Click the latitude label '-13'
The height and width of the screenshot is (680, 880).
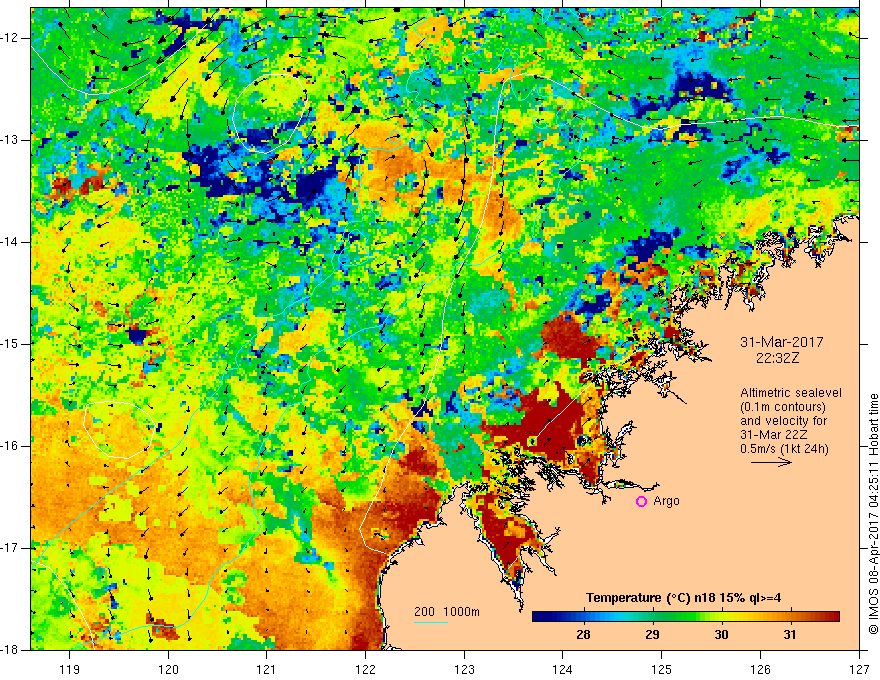pyautogui.click(x=11, y=140)
